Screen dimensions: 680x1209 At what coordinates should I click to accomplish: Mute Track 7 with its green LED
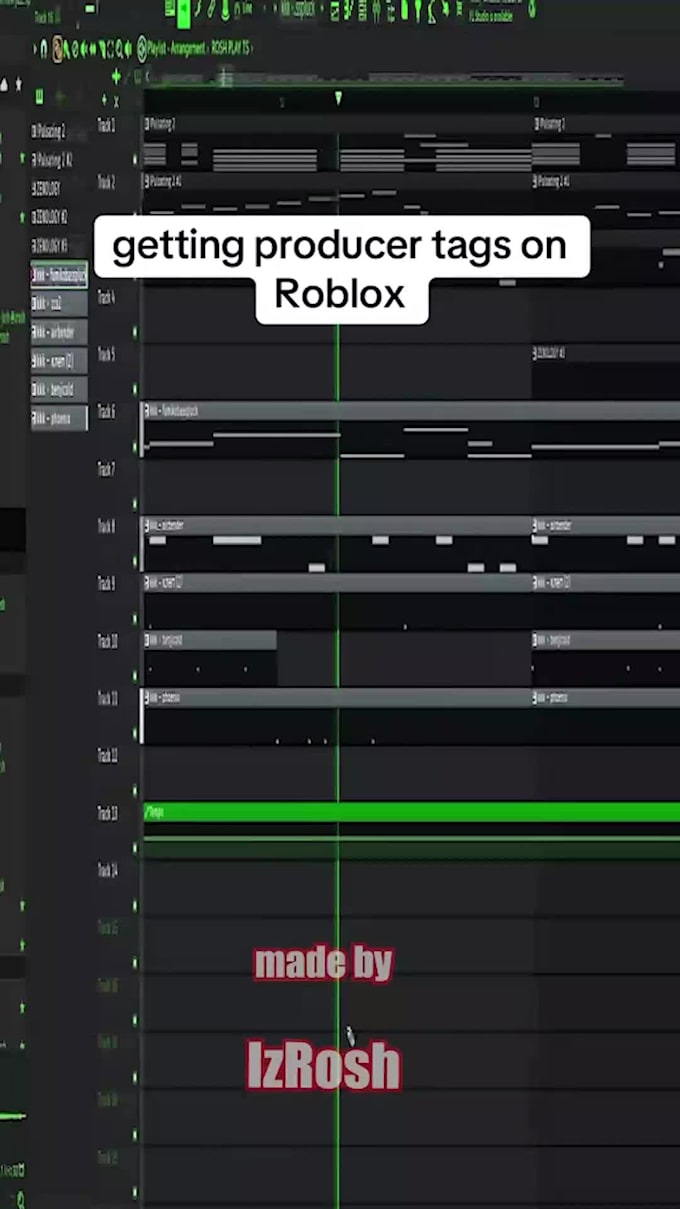point(135,503)
